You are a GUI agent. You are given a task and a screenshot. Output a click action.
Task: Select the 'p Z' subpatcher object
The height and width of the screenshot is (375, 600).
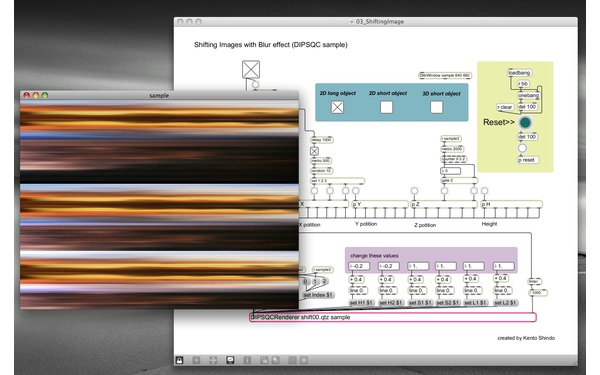click(444, 204)
